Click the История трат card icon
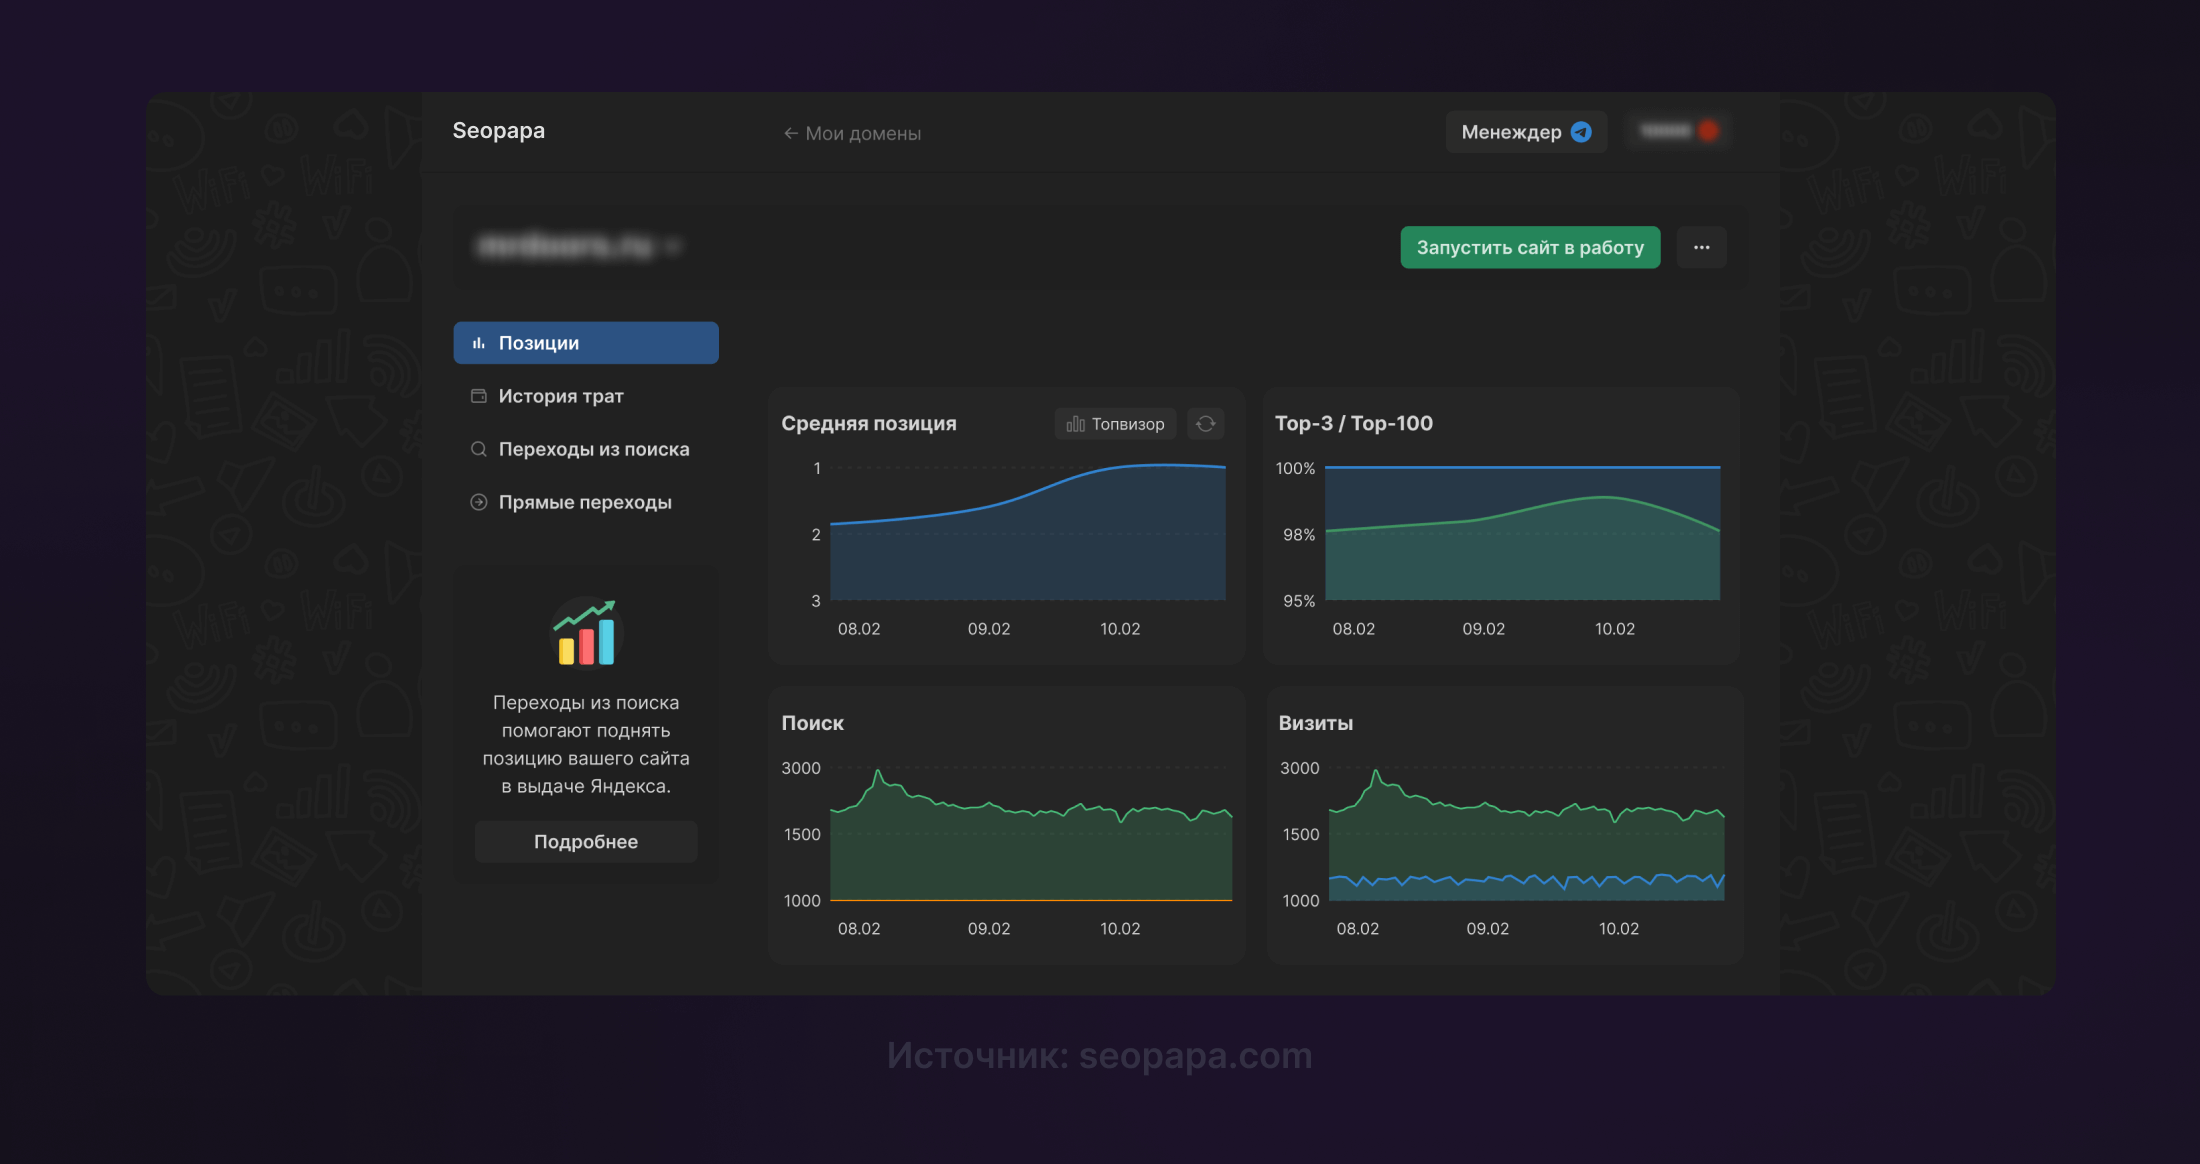Screen dimensions: 2200x1164 pyautogui.click(x=479, y=396)
